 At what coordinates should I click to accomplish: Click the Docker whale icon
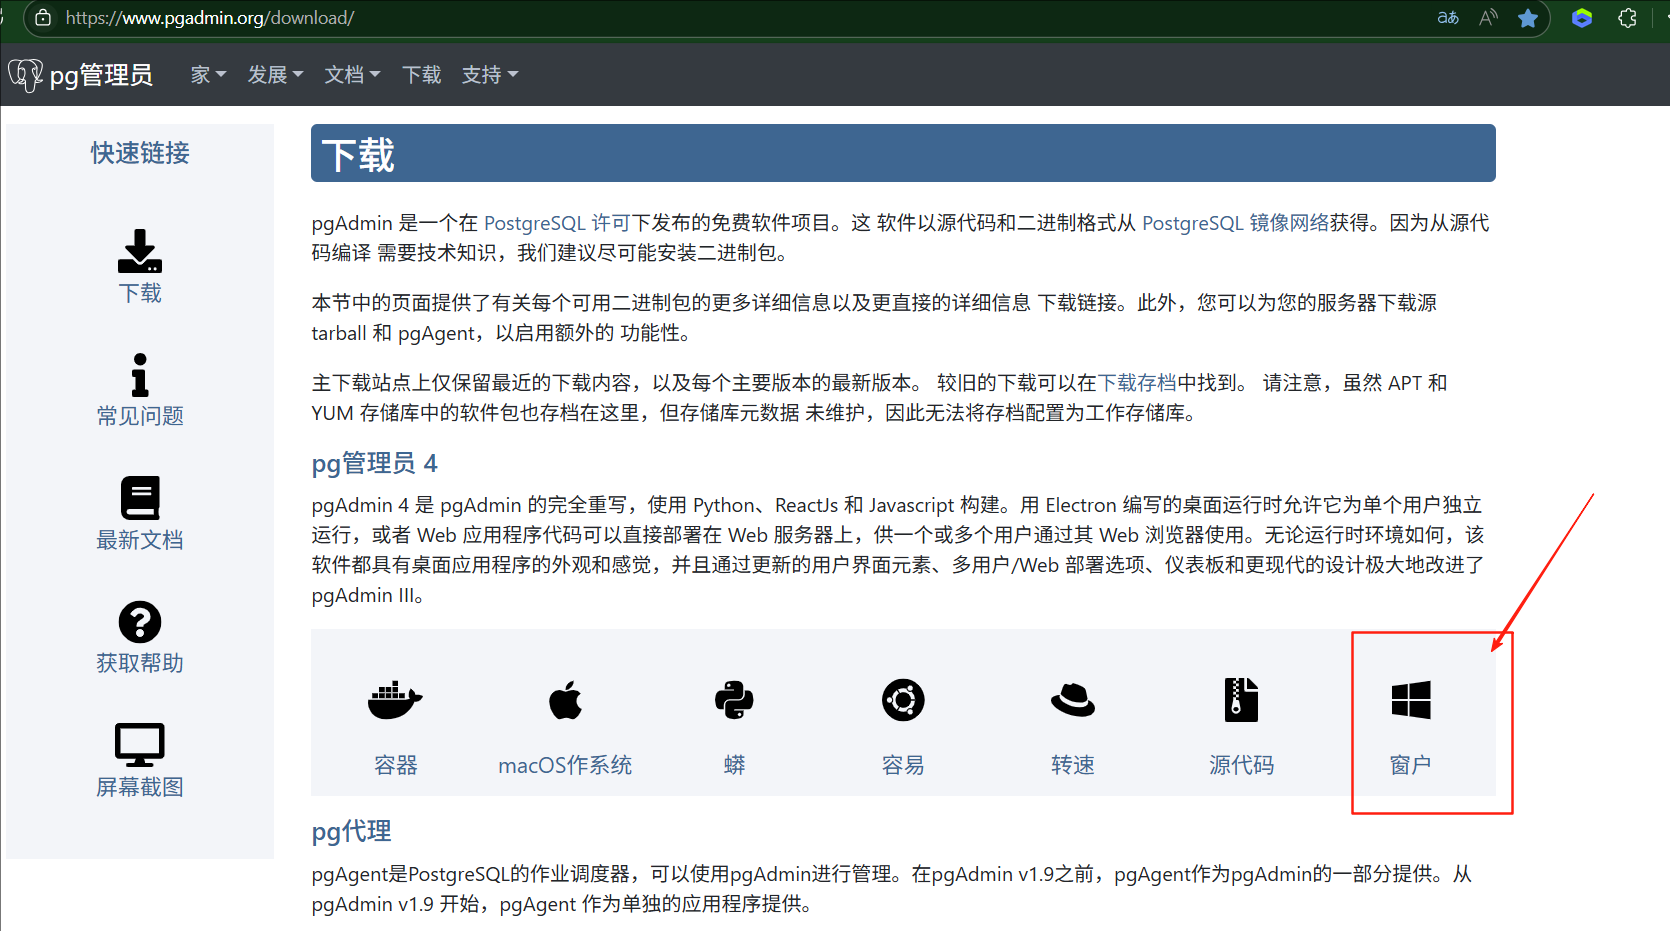pos(395,700)
